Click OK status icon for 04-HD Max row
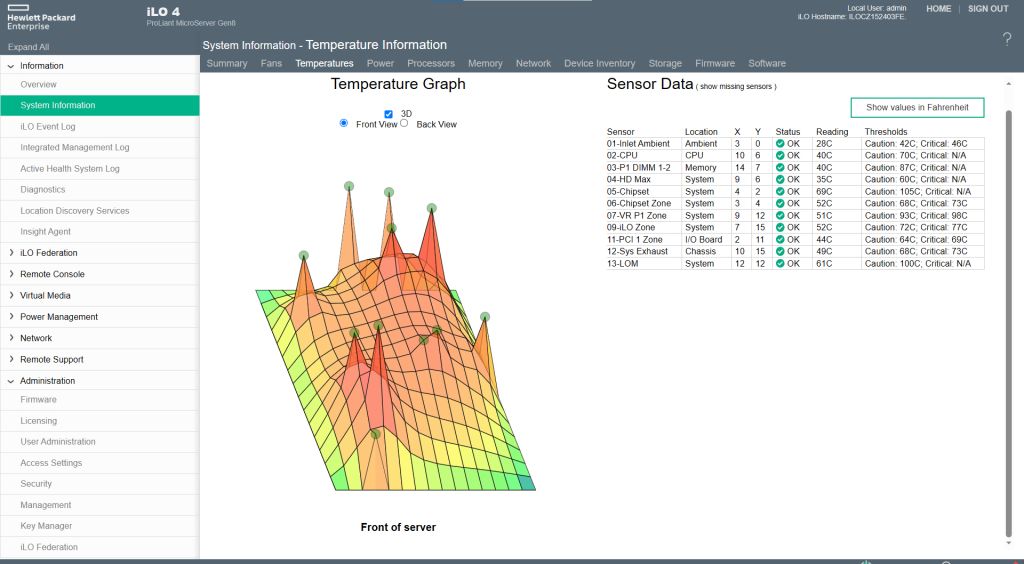1024x564 pixels. click(x=780, y=180)
